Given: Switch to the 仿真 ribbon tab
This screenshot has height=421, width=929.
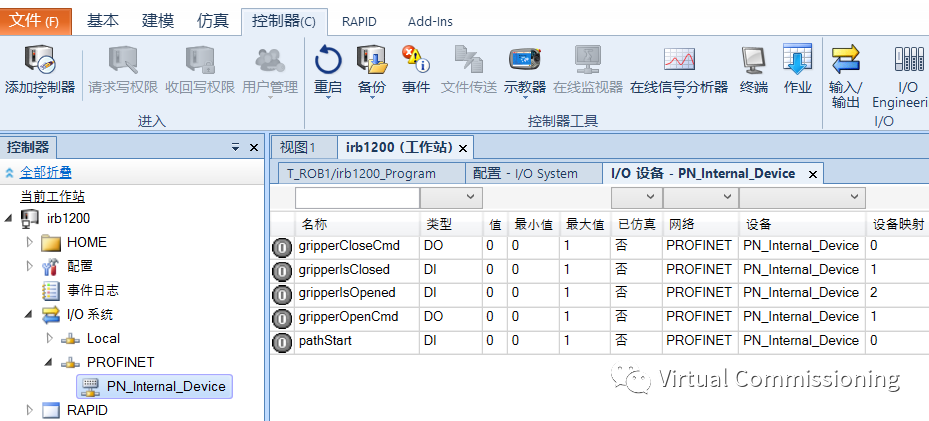Looking at the screenshot, I should 213,21.
